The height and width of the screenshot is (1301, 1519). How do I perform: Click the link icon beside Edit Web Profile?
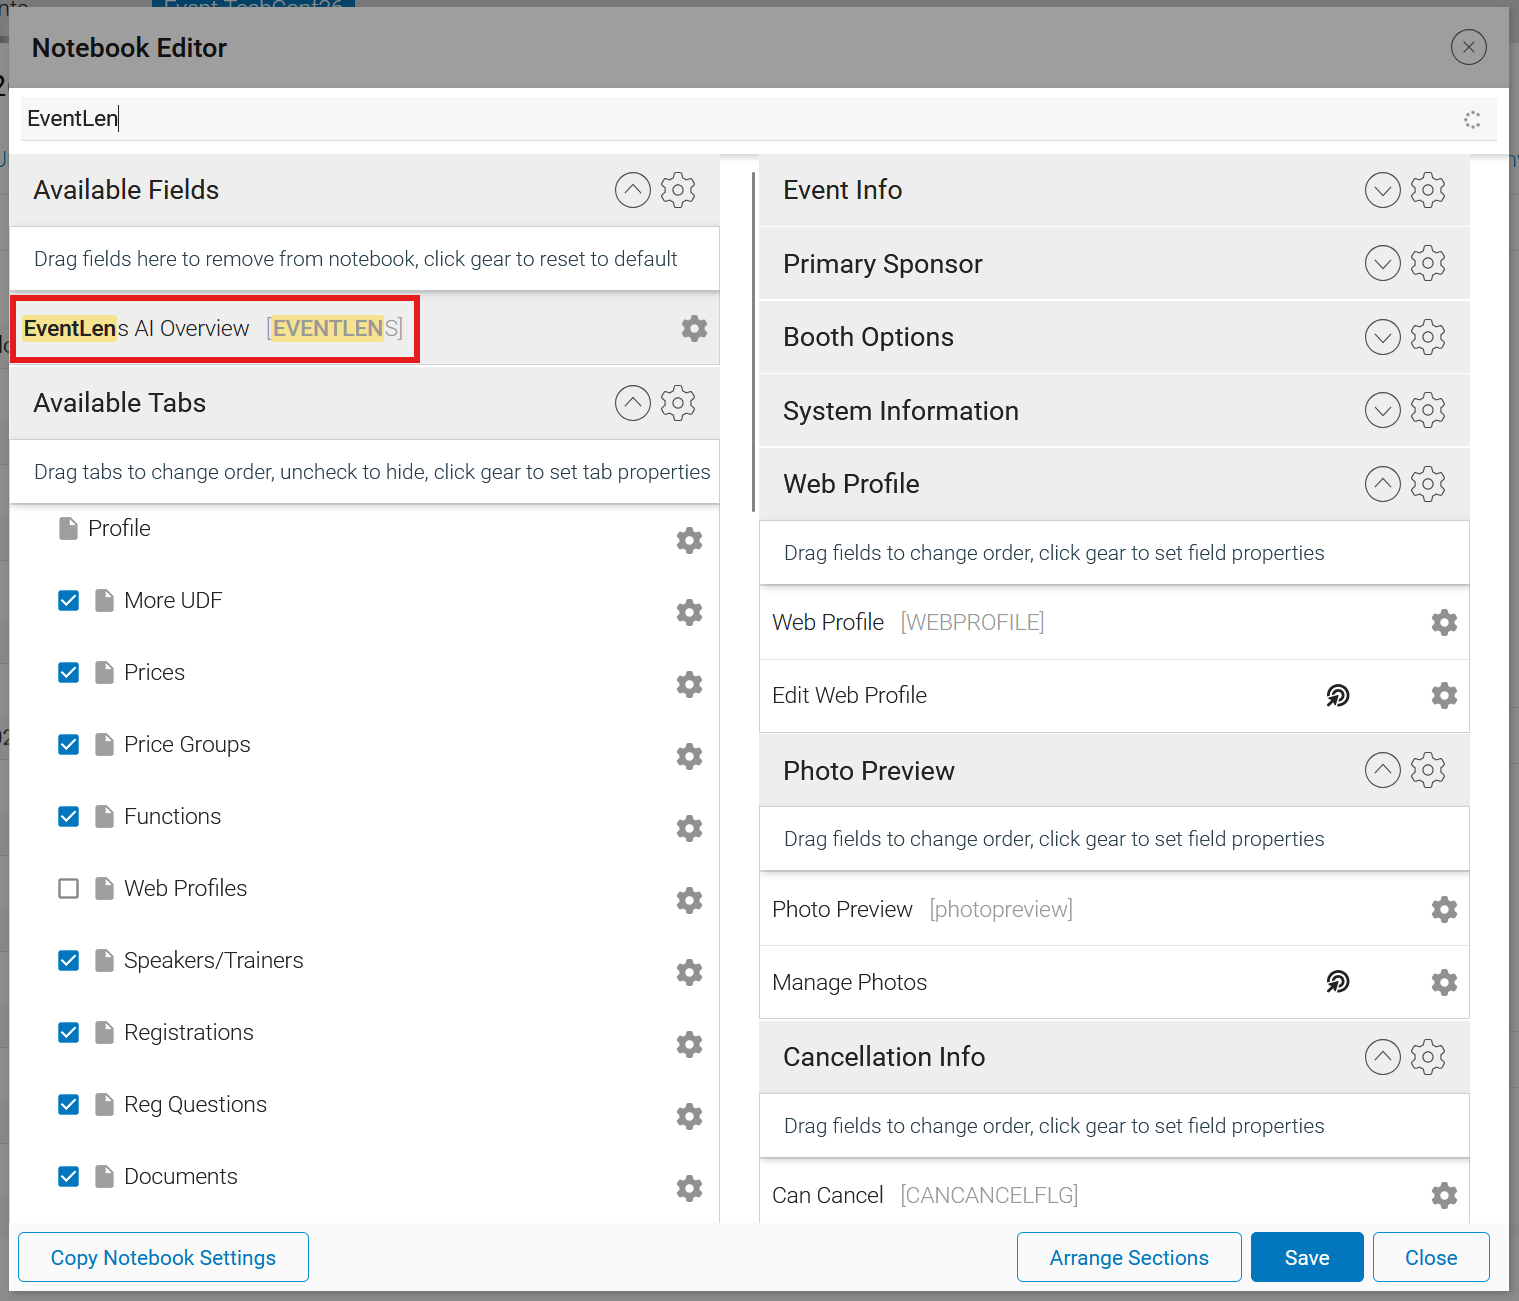click(1338, 695)
